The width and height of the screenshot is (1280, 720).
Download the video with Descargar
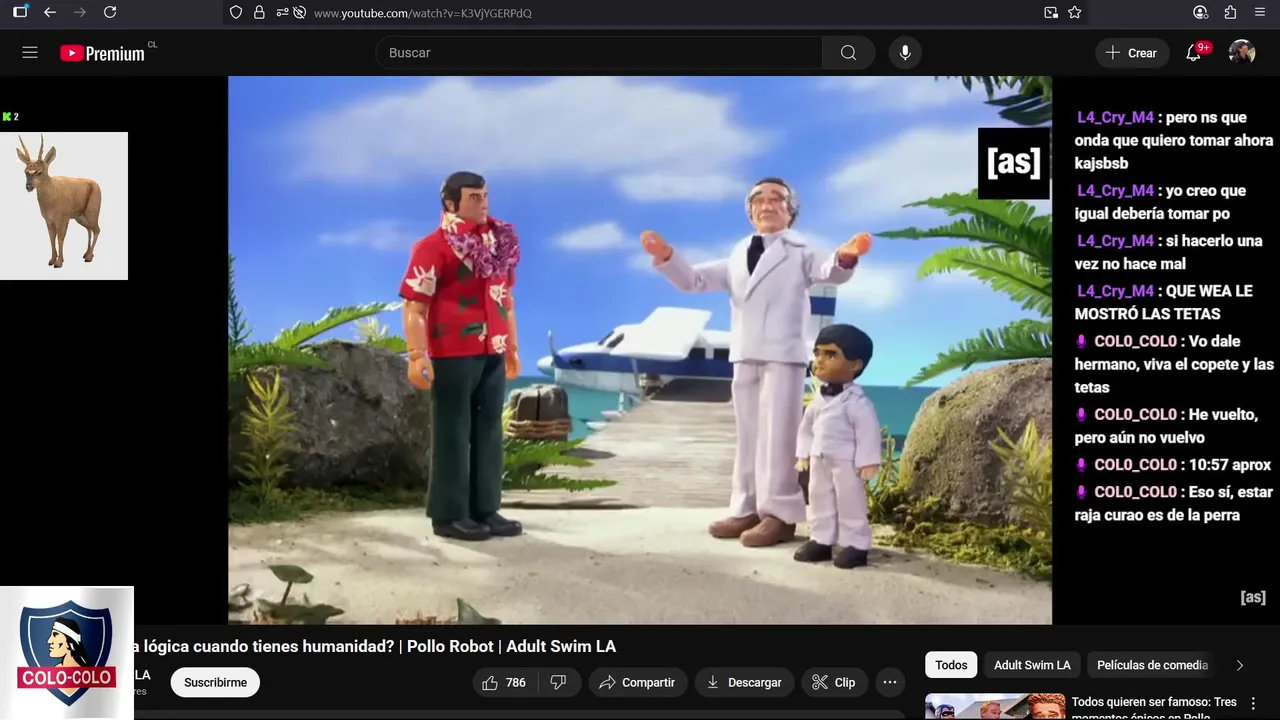pyautogui.click(x=744, y=682)
